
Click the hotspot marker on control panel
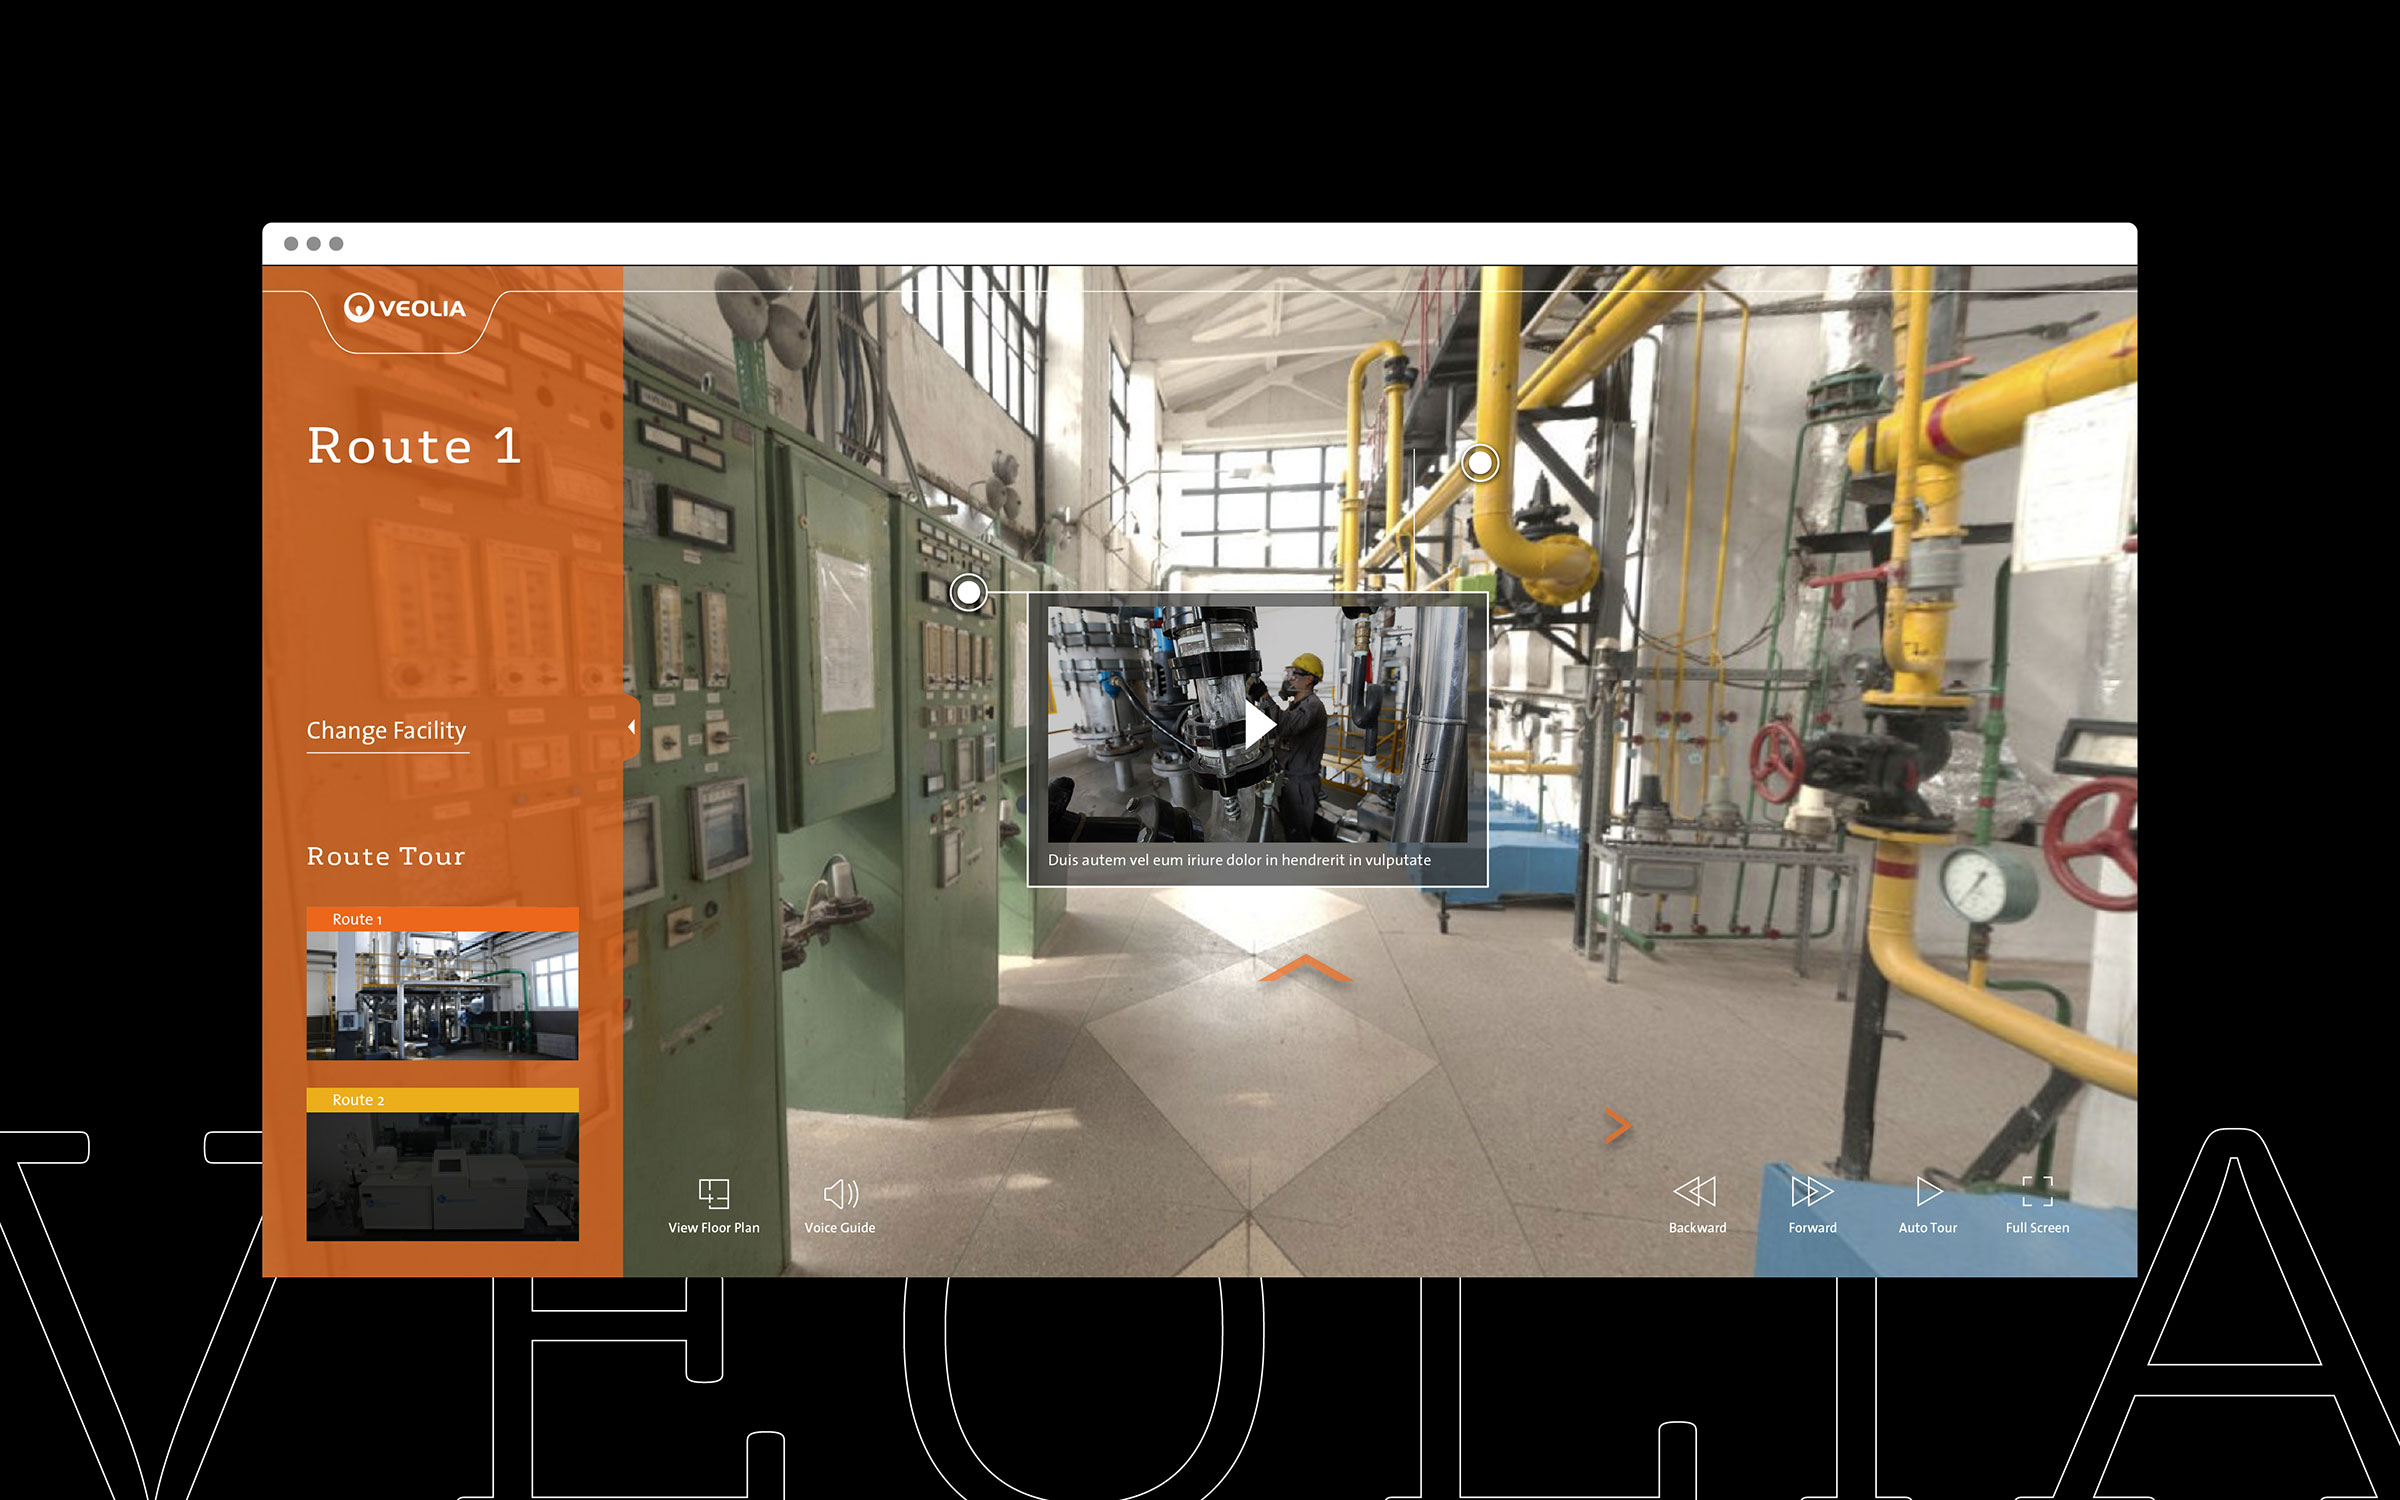coord(968,593)
